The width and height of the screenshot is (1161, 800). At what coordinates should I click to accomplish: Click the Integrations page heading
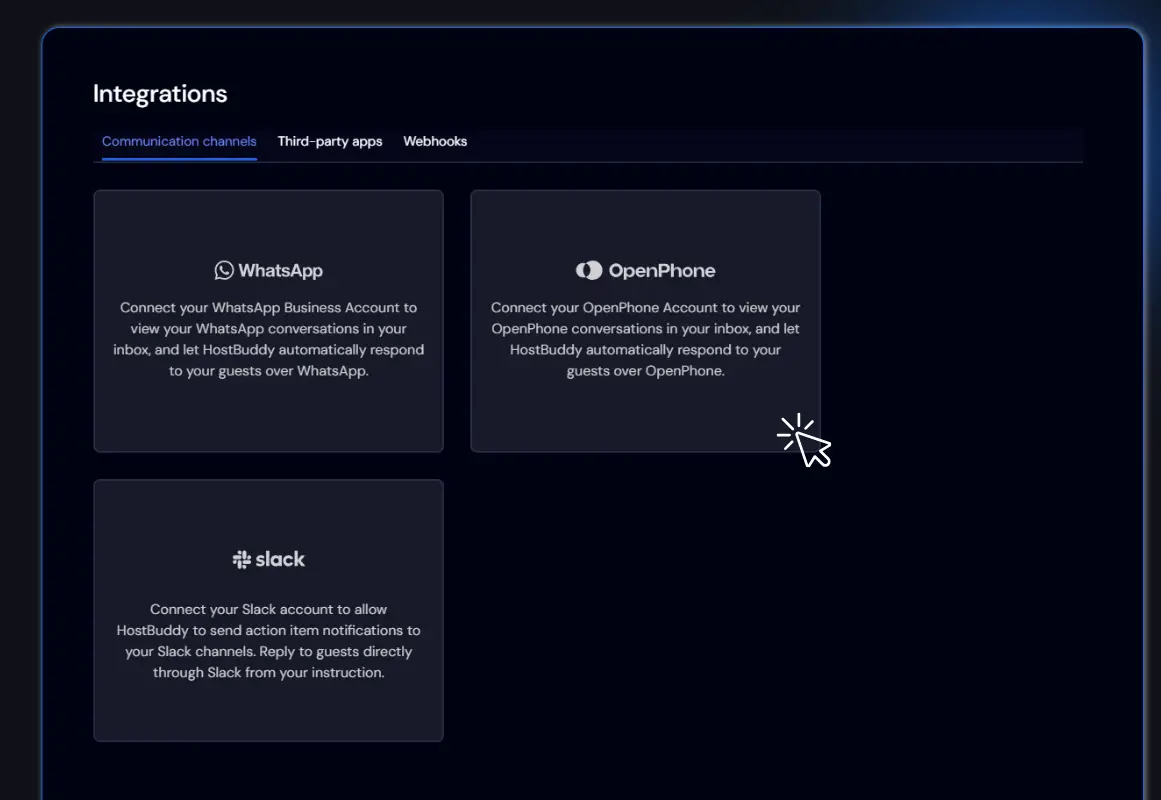pos(160,94)
